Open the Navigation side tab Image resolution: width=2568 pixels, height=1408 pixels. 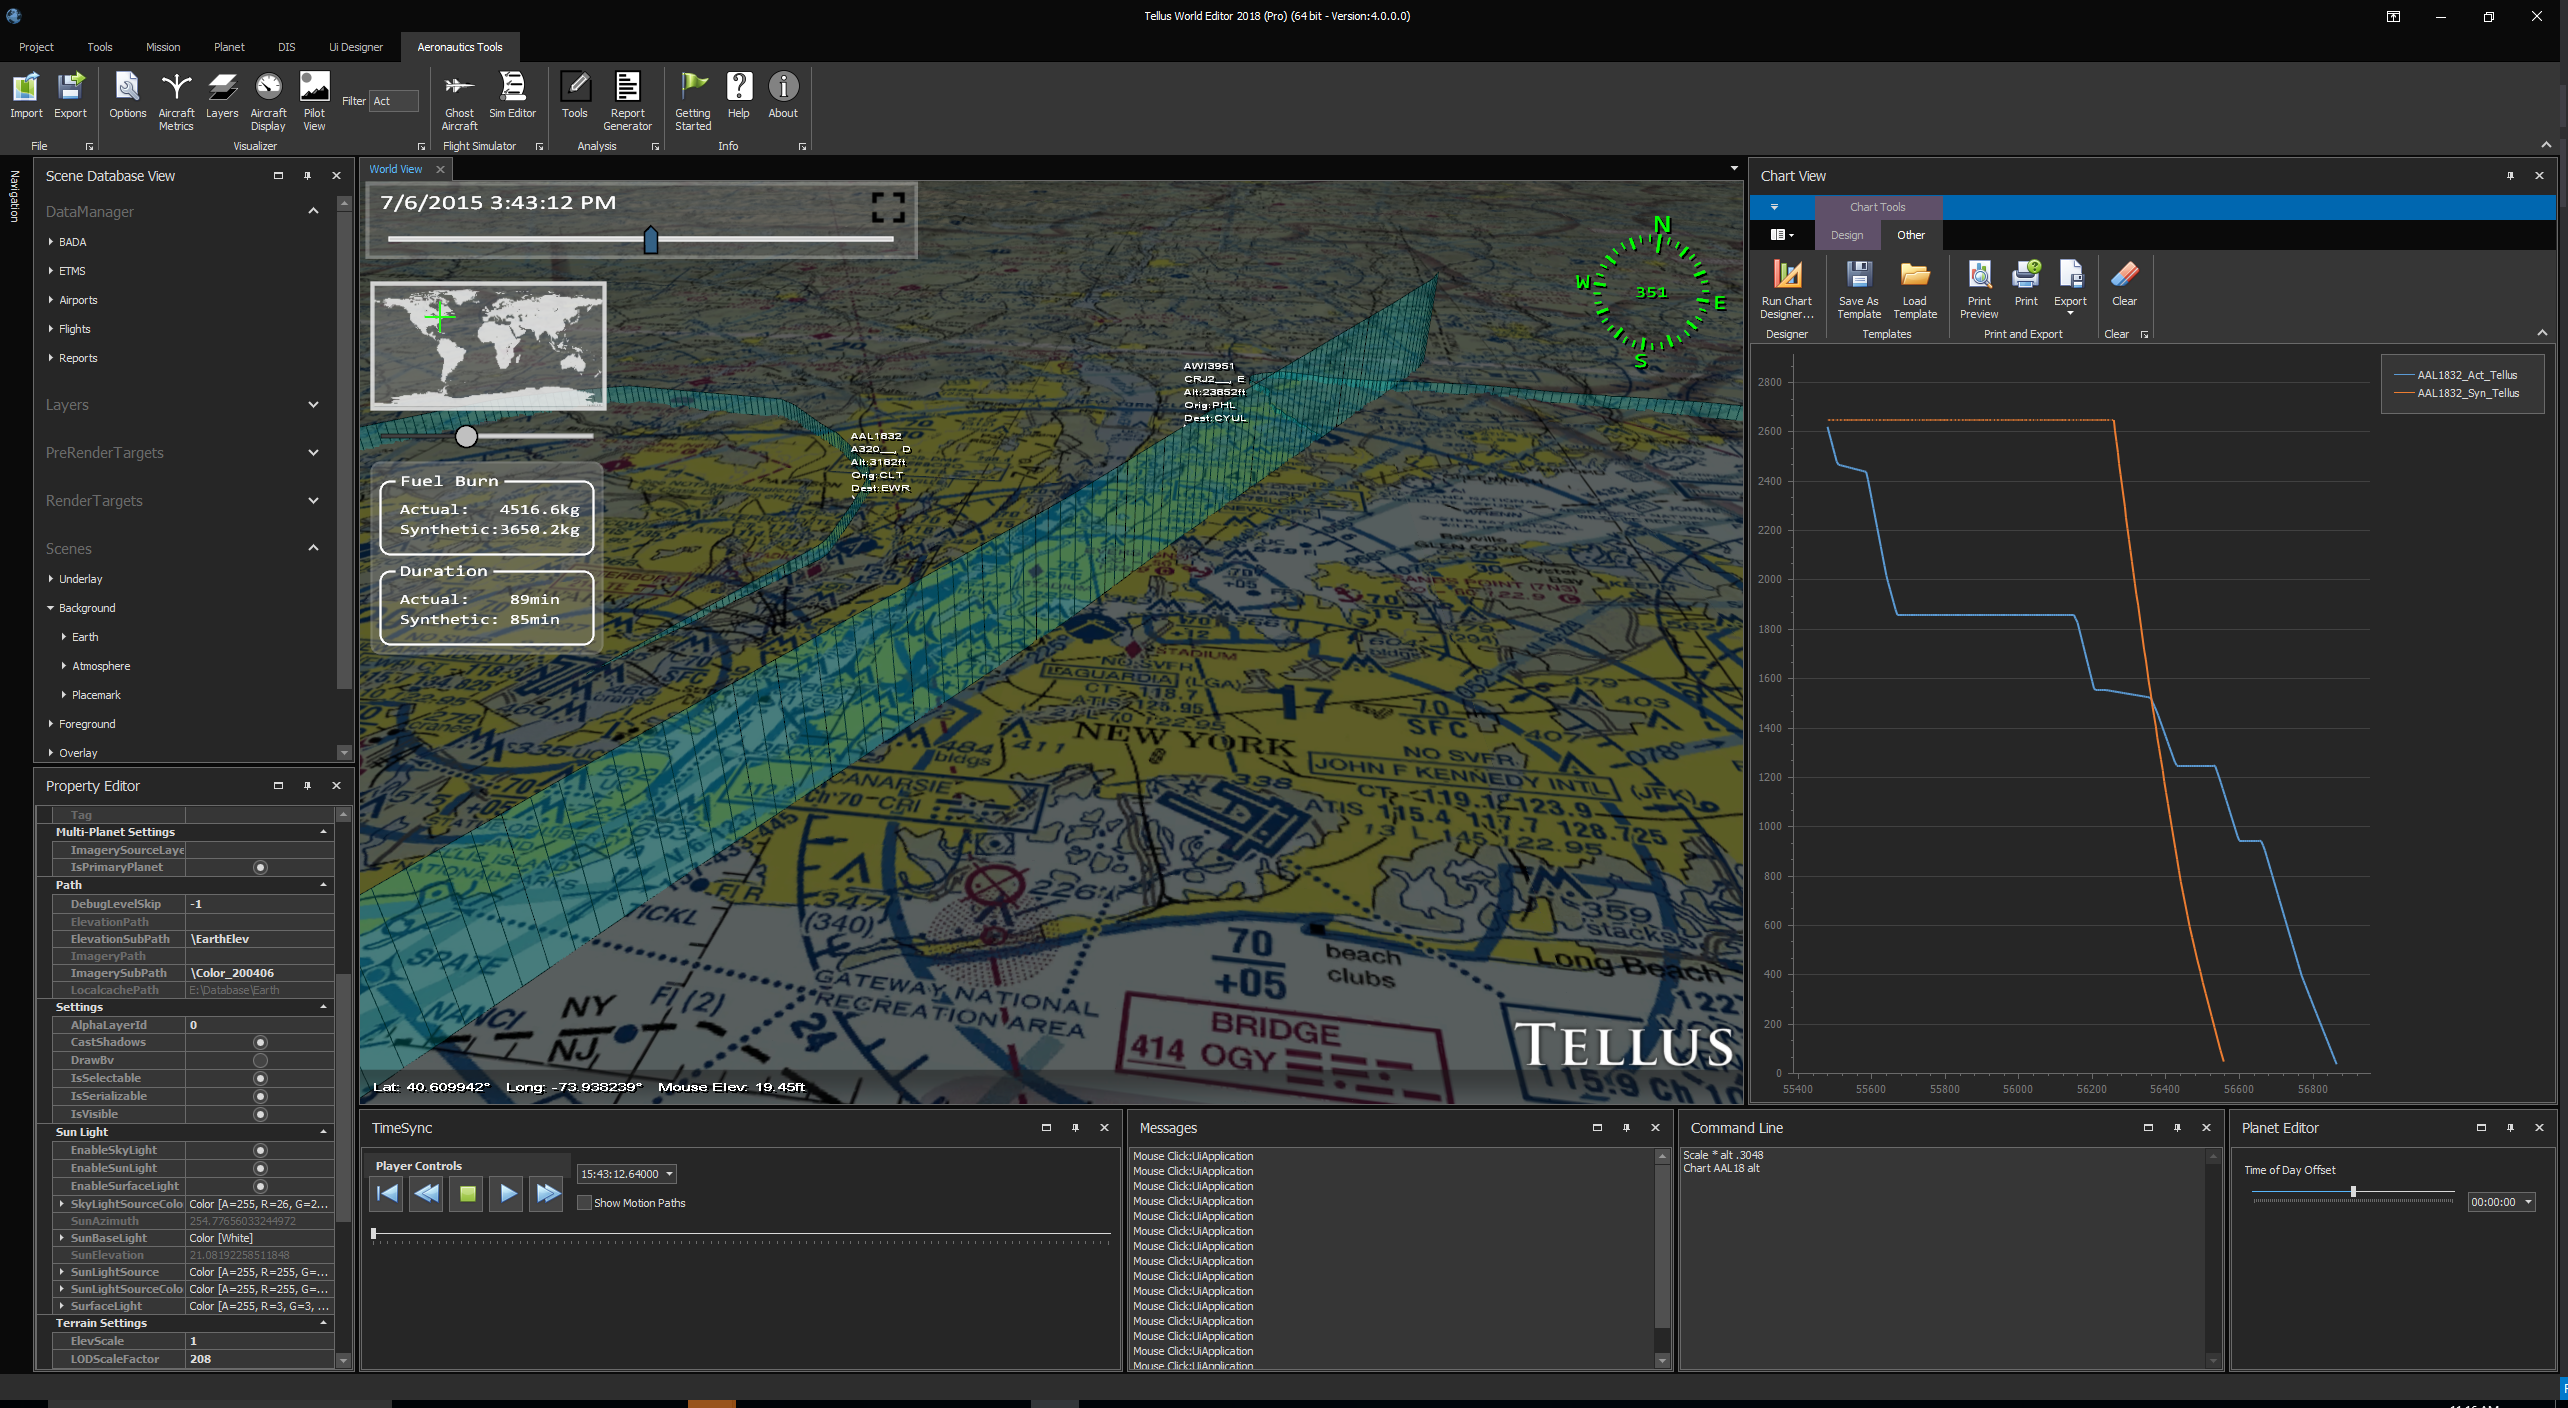pyautogui.click(x=14, y=196)
